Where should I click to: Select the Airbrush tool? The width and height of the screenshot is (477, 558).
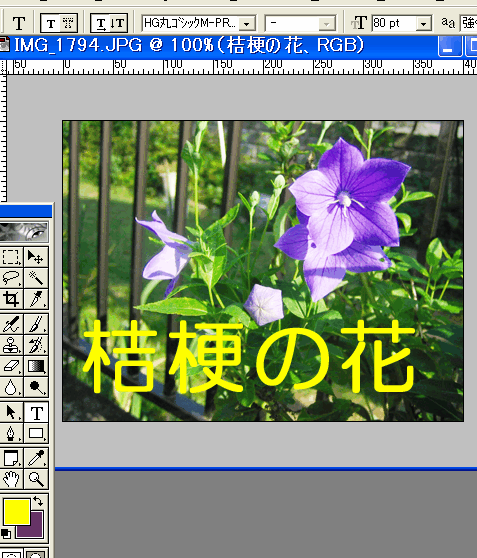click(11, 324)
